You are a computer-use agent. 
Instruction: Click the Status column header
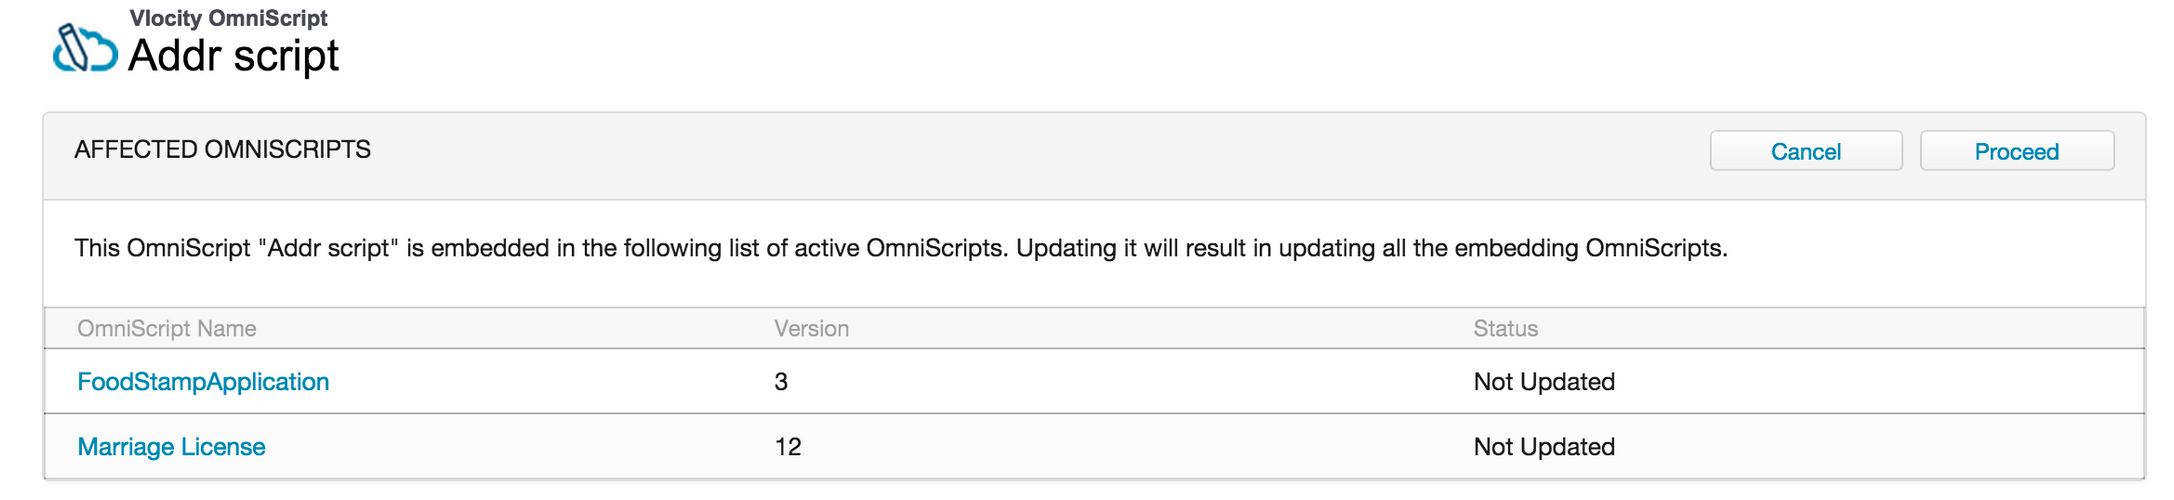[x=1505, y=329]
